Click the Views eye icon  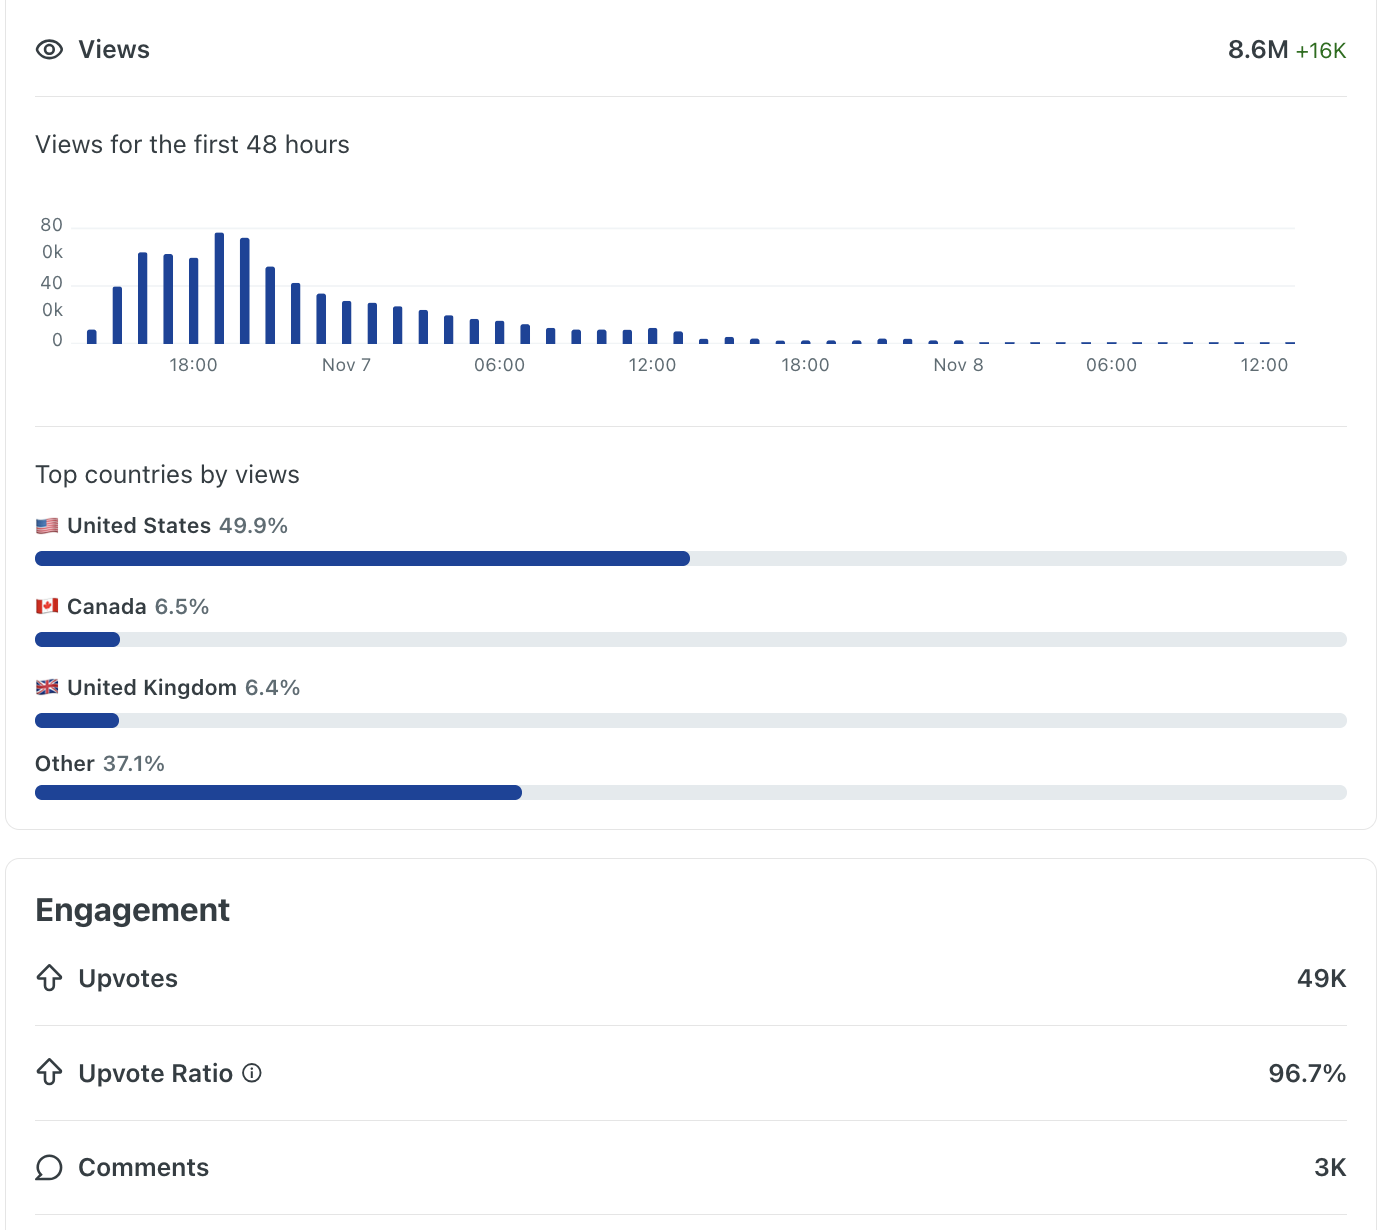[x=49, y=49]
